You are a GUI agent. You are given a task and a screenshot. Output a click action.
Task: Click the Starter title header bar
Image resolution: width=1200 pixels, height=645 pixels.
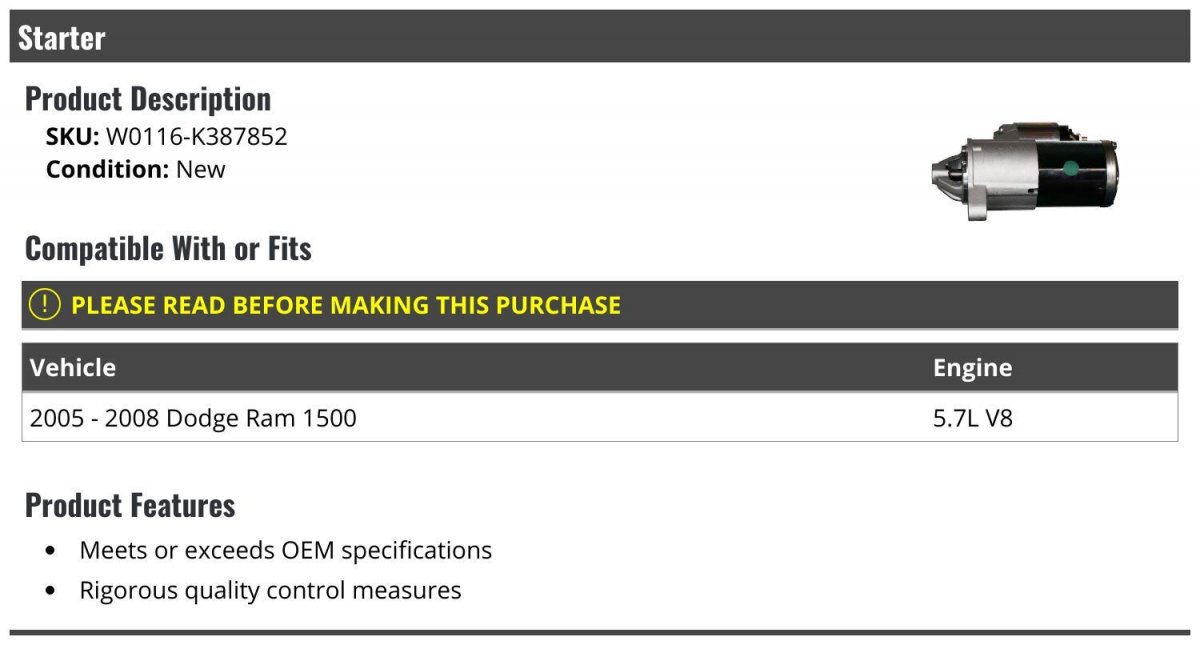click(x=600, y=37)
